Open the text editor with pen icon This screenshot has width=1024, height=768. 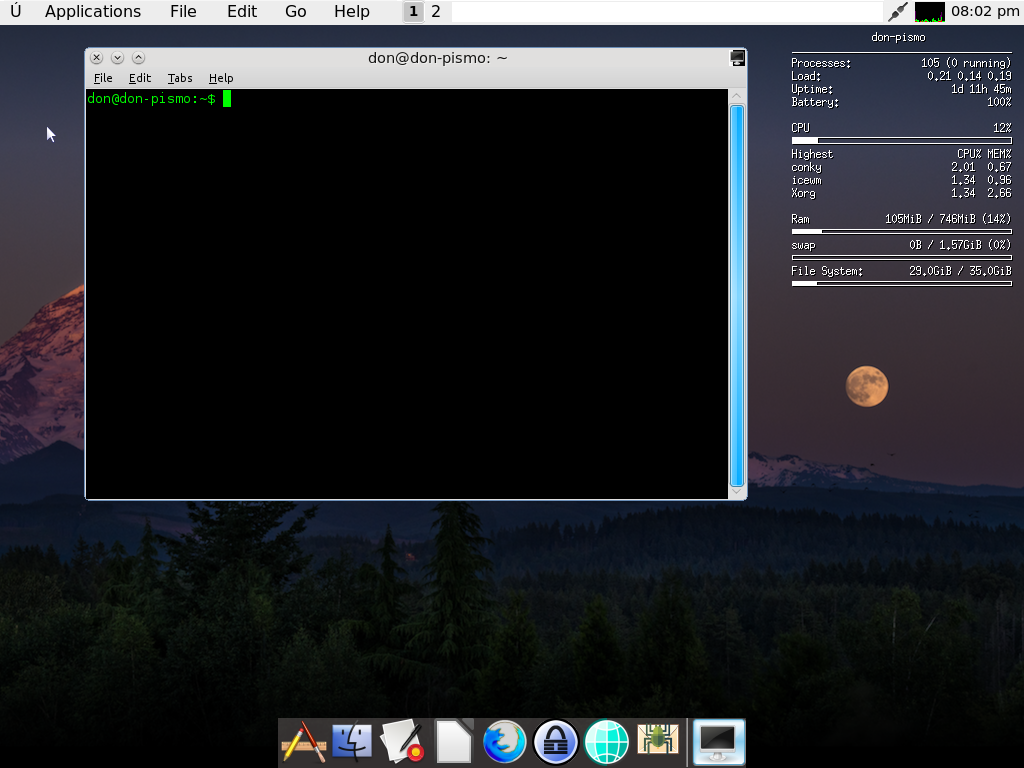coord(403,742)
